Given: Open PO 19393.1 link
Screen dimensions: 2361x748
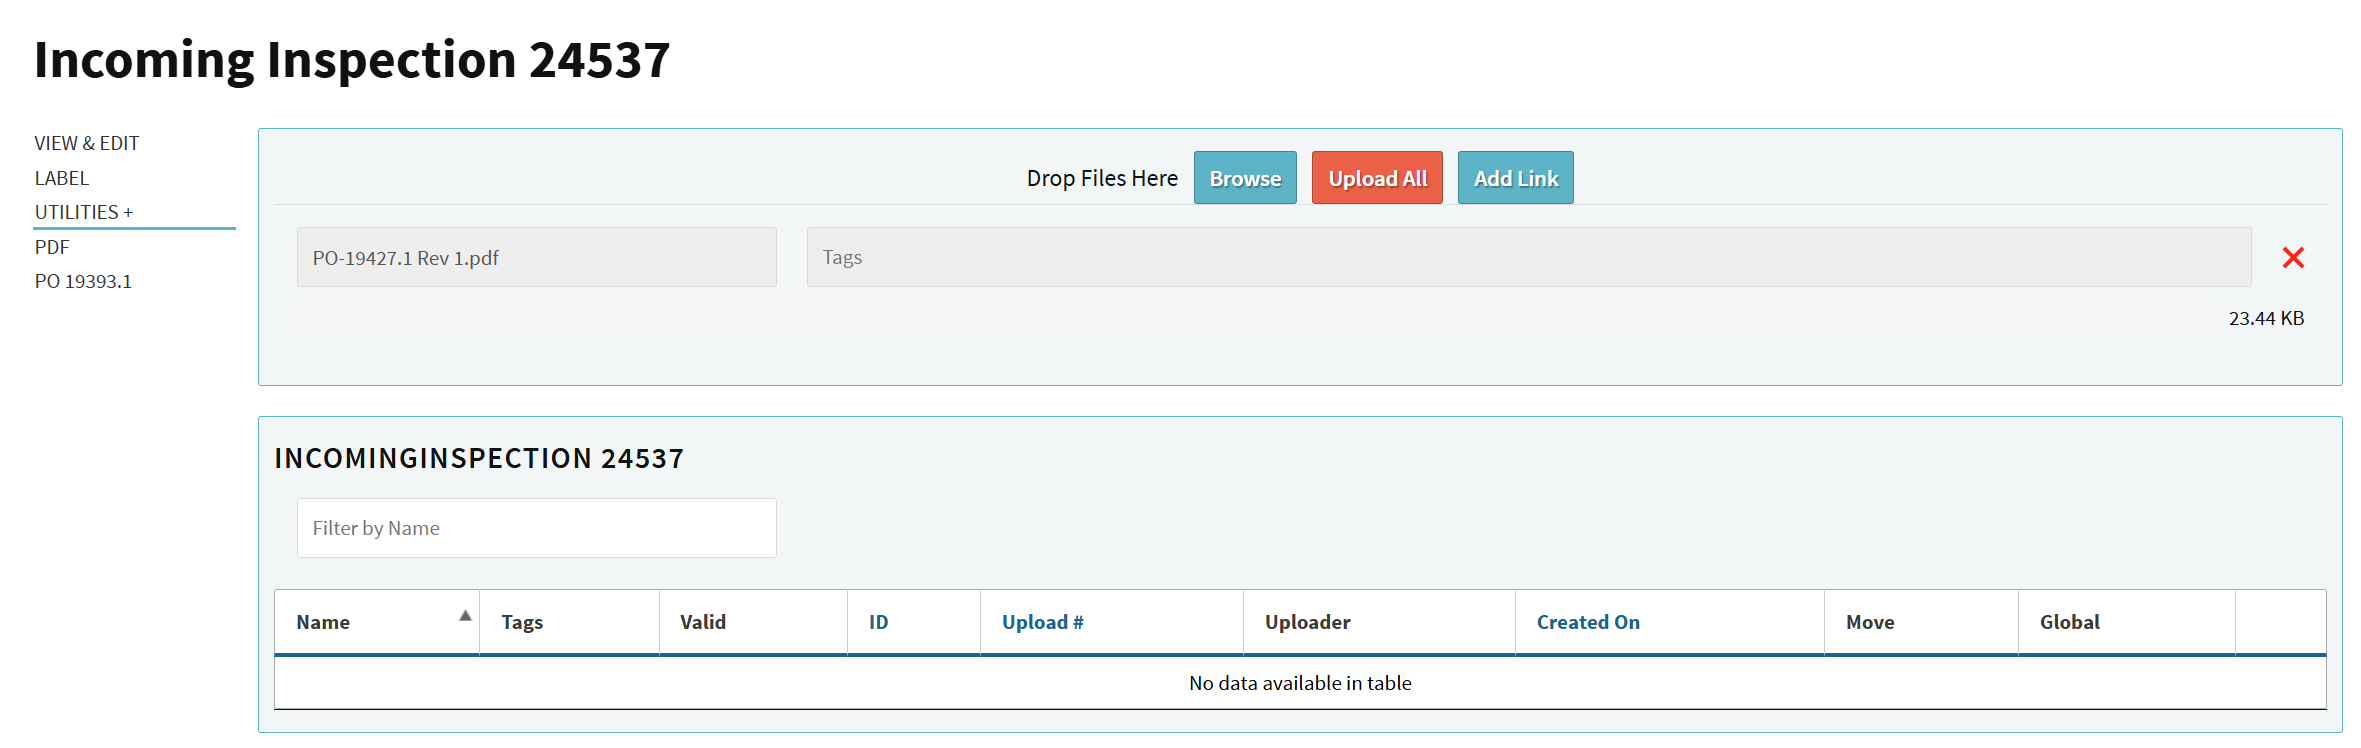Looking at the screenshot, I should pyautogui.click(x=83, y=281).
